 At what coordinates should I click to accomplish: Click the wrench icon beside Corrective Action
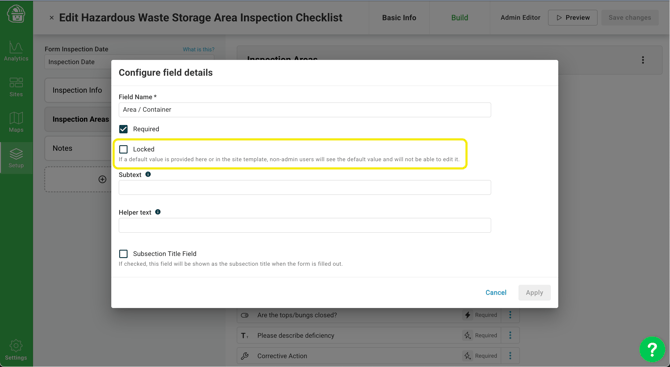coord(244,356)
